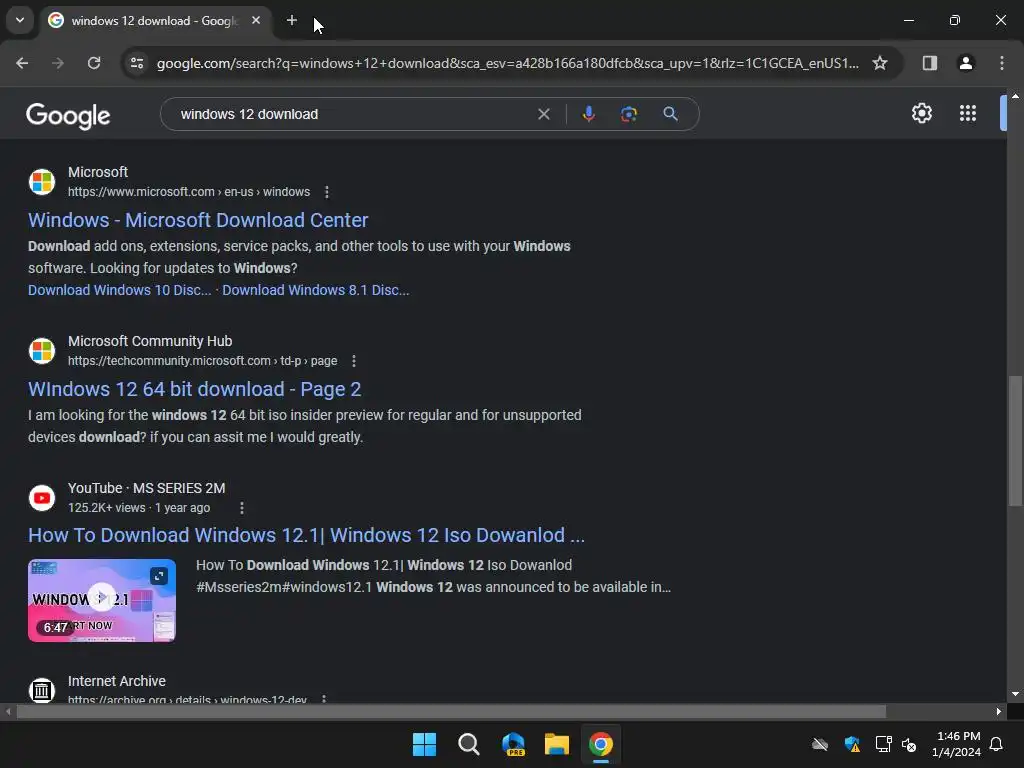Open How To Download Windows 12.1 link
This screenshot has height=768, width=1024.
tap(306, 536)
